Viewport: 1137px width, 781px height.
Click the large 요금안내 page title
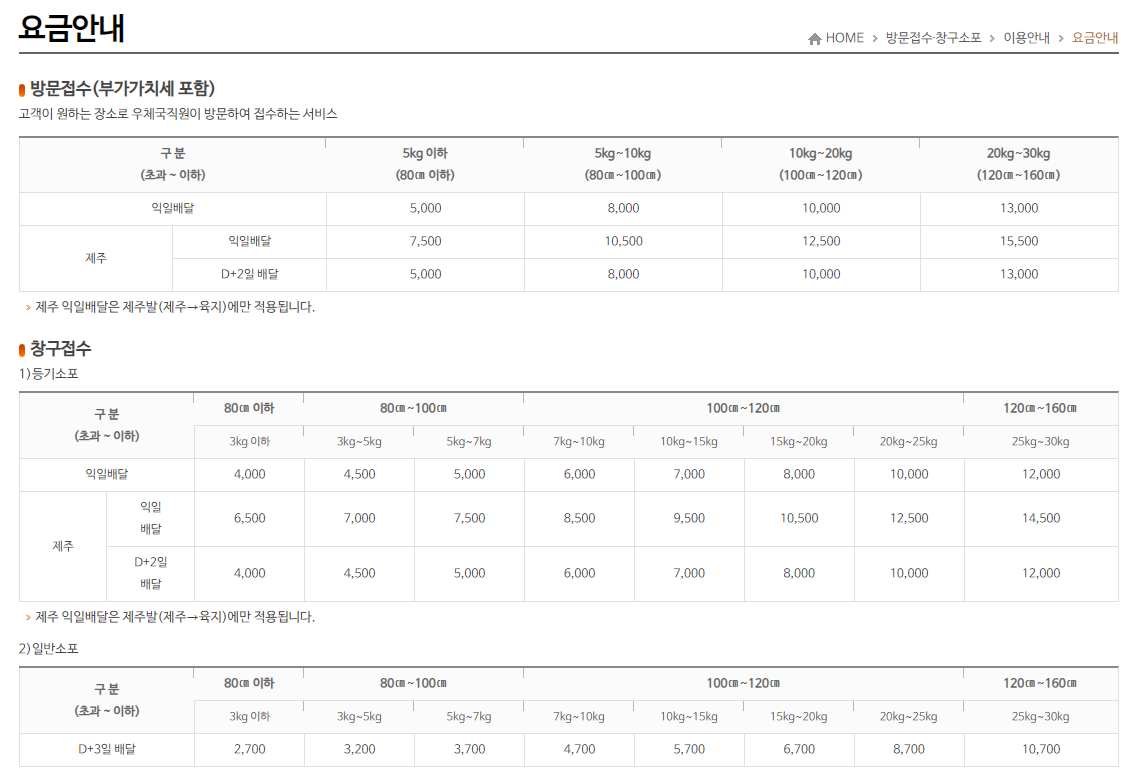[x=72, y=28]
